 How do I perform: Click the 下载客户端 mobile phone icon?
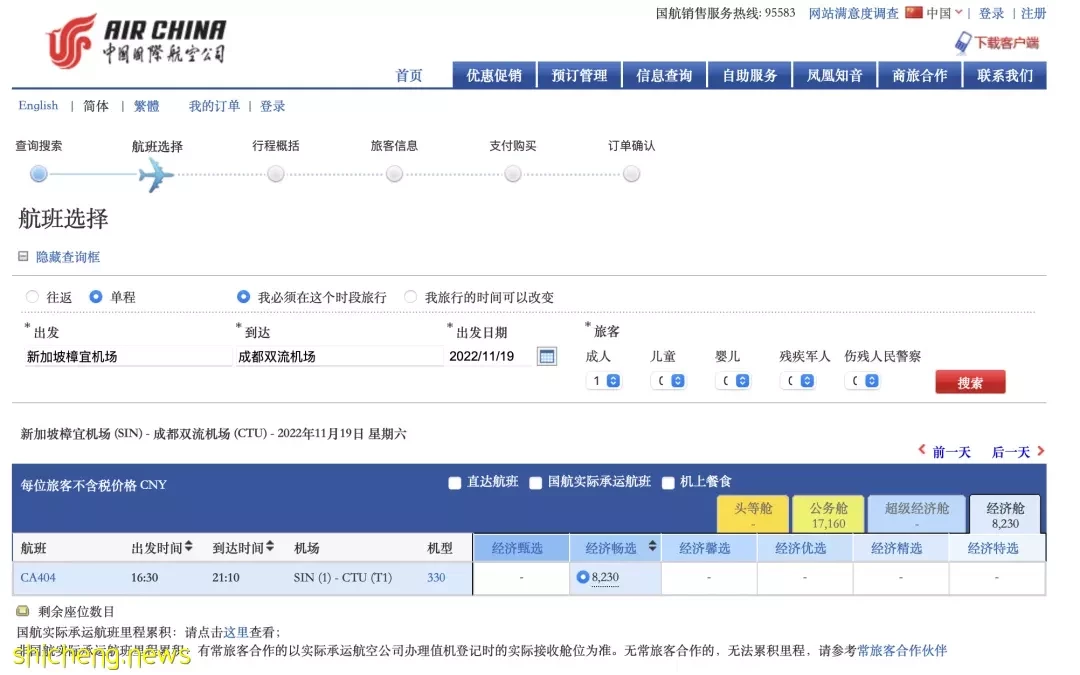click(x=962, y=43)
